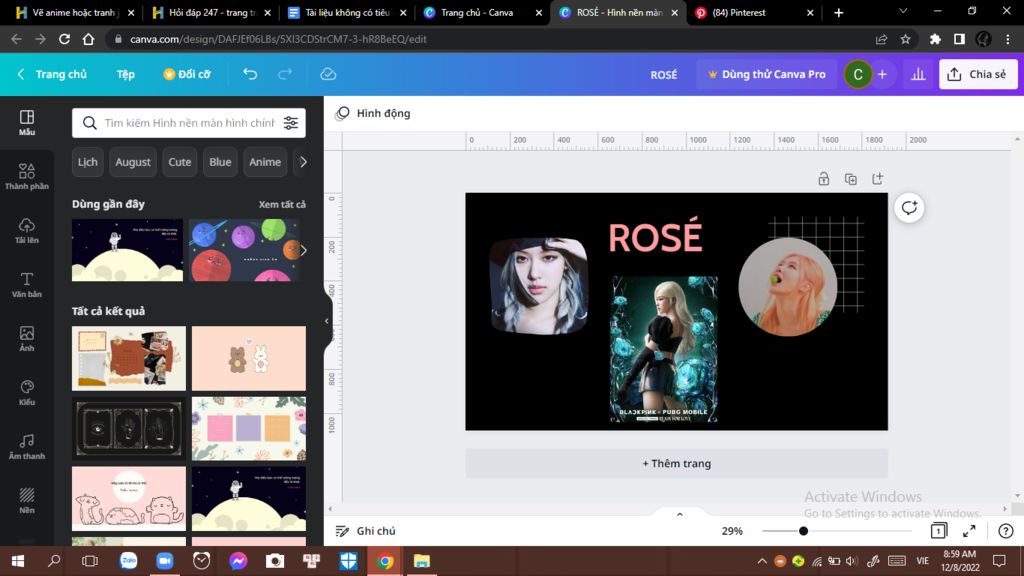Collapse the side panel handle
The image size is (1024, 576).
click(327, 321)
